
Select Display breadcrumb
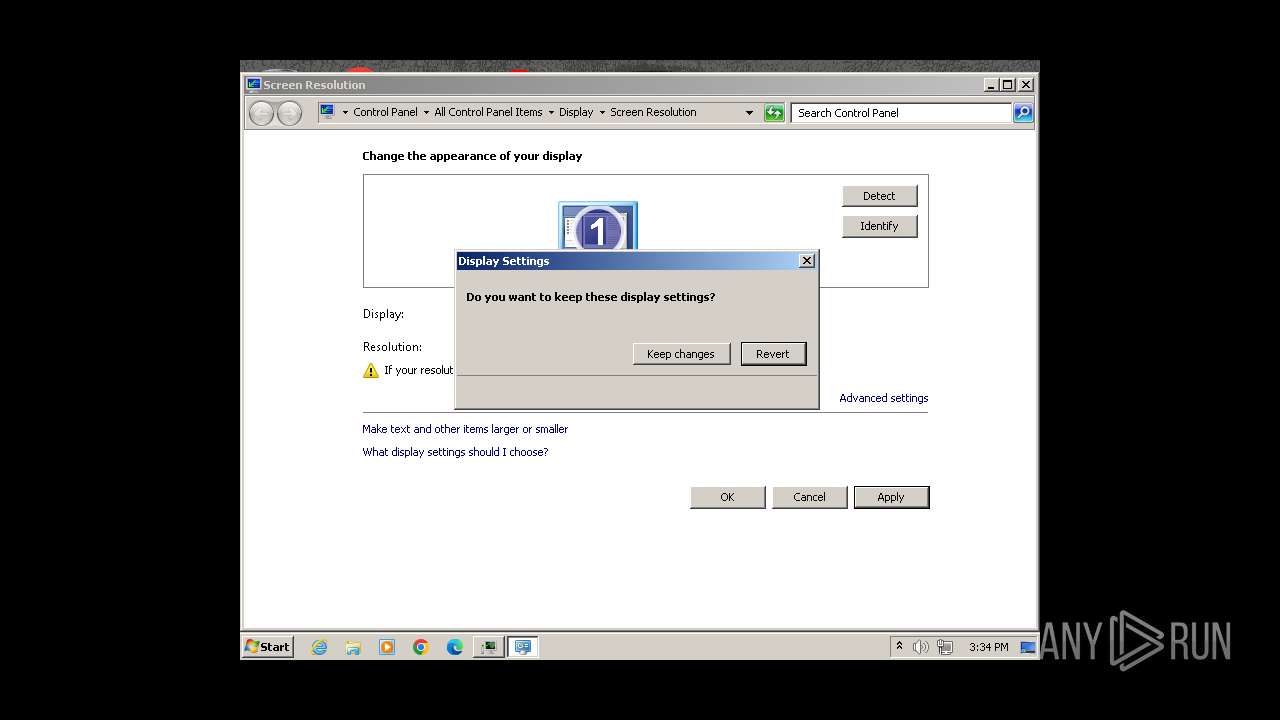coord(576,112)
